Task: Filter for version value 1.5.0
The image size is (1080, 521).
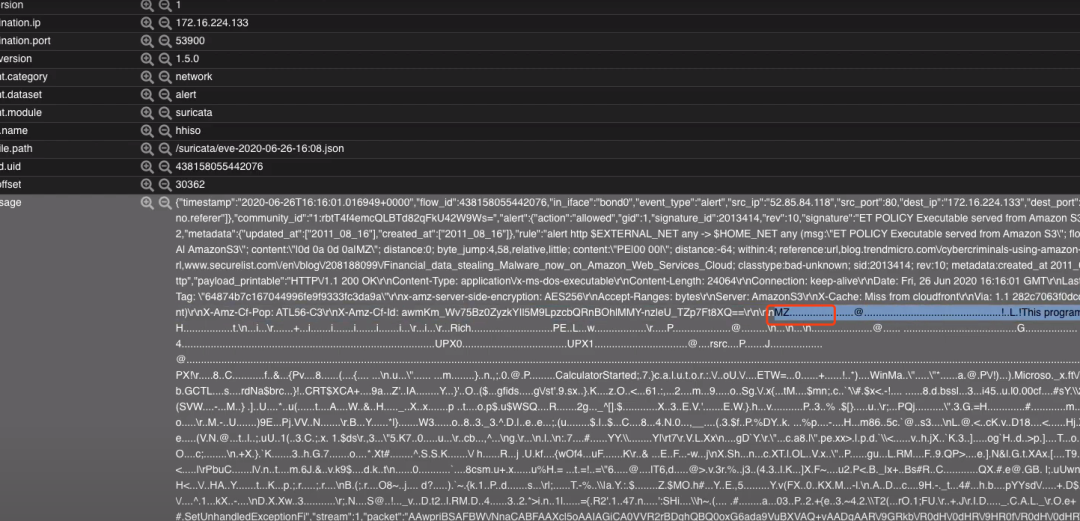Action: pos(147,59)
